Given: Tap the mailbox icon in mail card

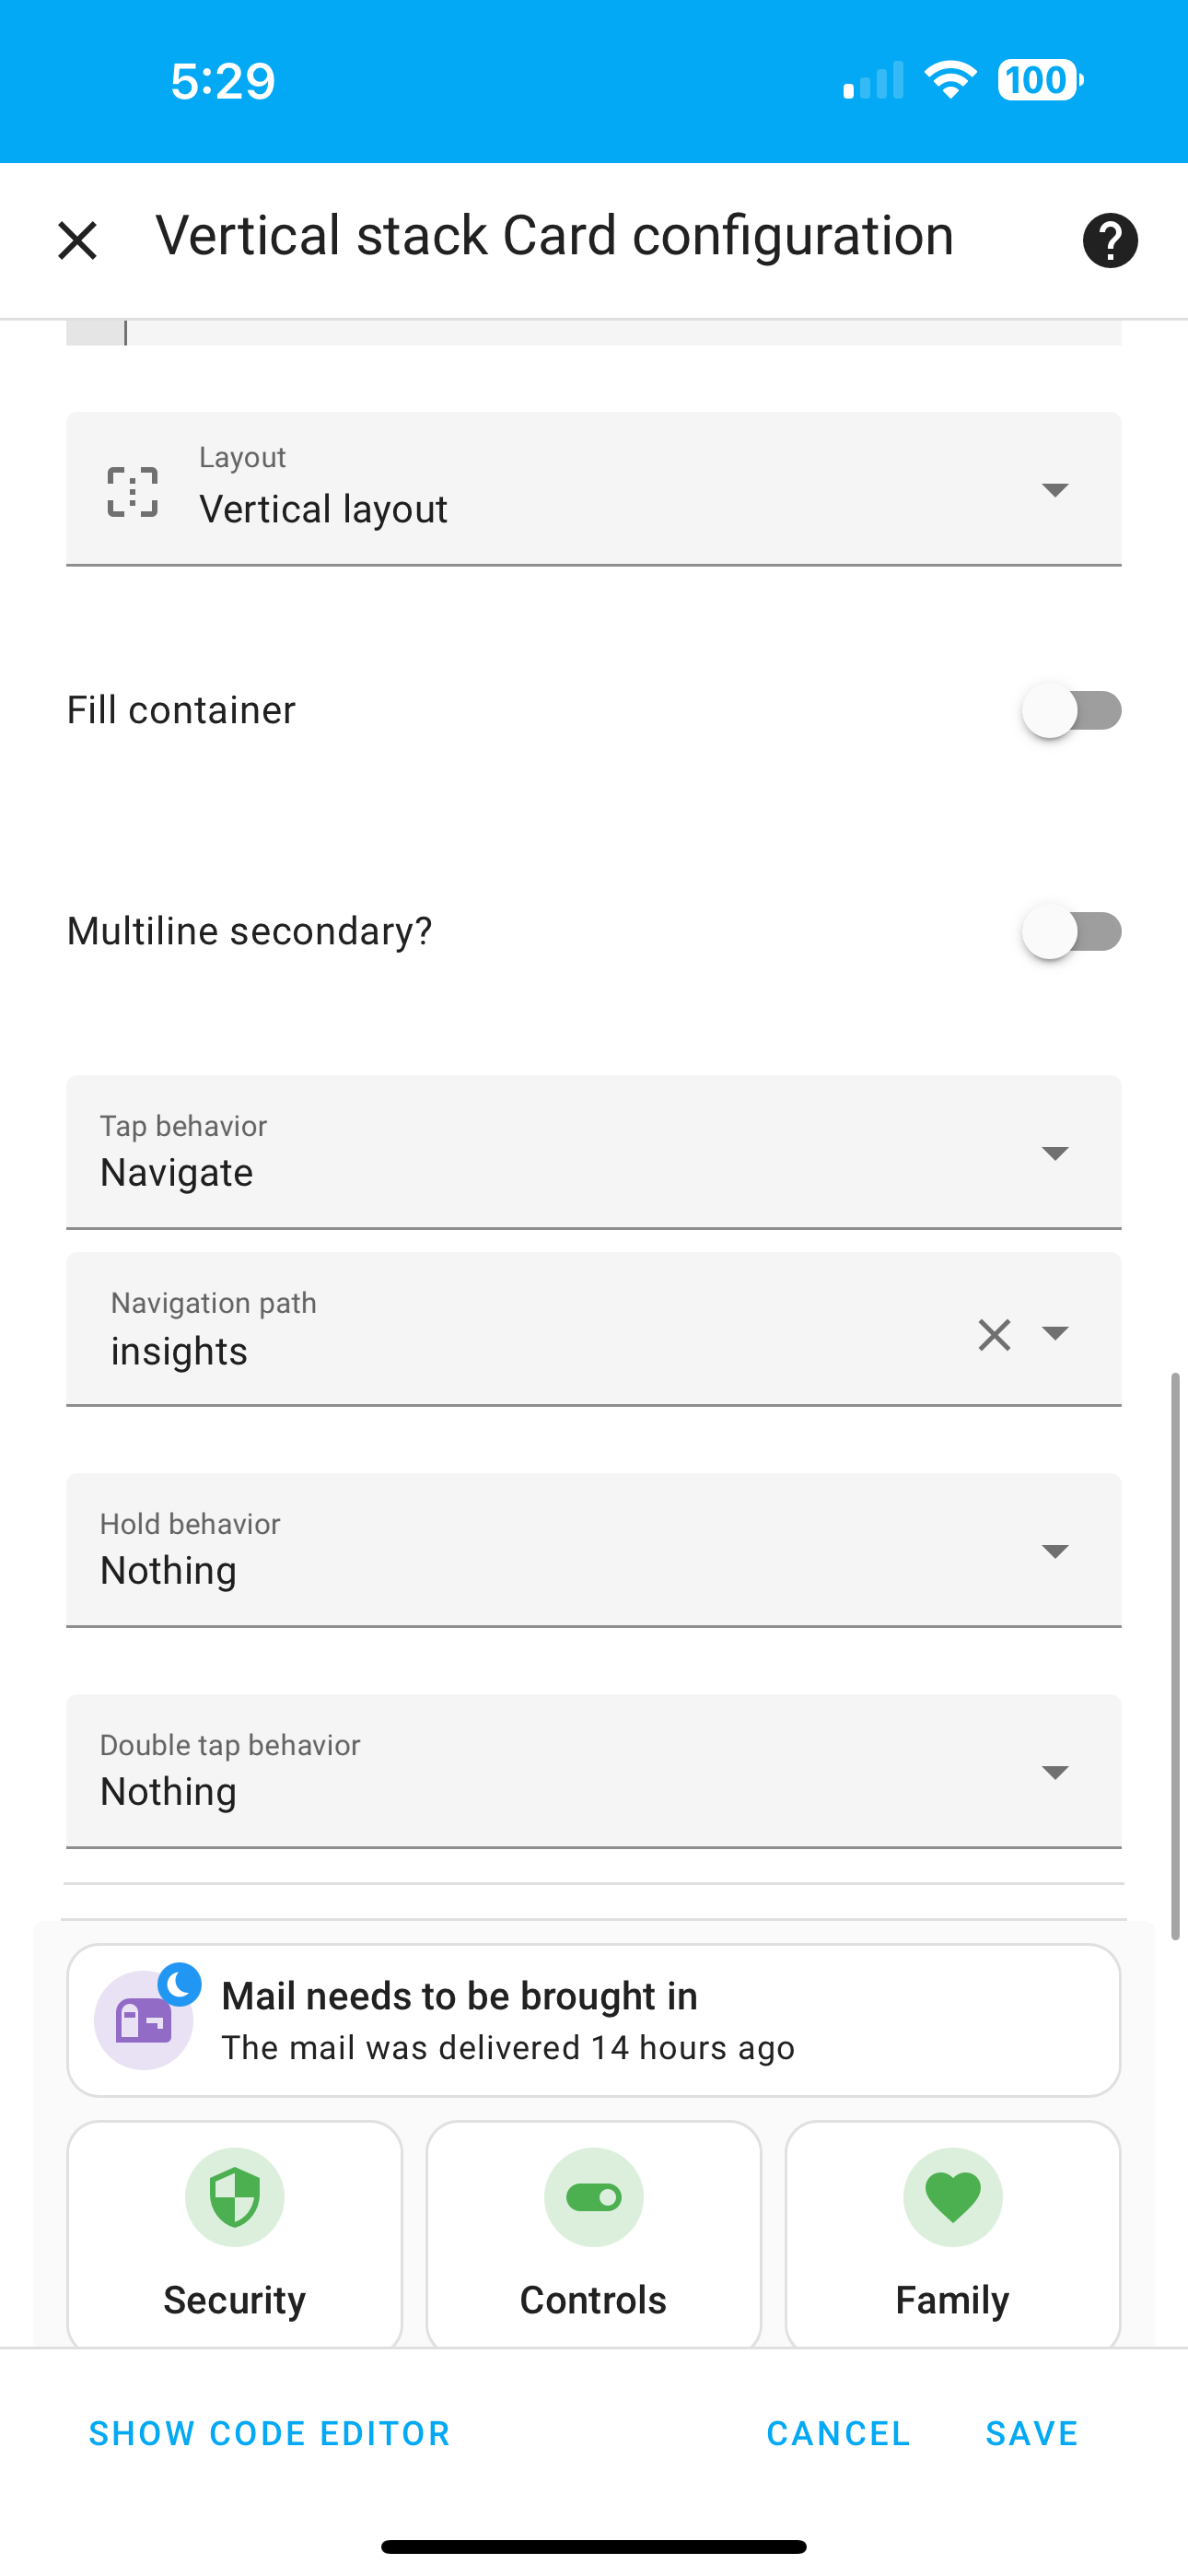Looking at the screenshot, I should pyautogui.click(x=144, y=2020).
